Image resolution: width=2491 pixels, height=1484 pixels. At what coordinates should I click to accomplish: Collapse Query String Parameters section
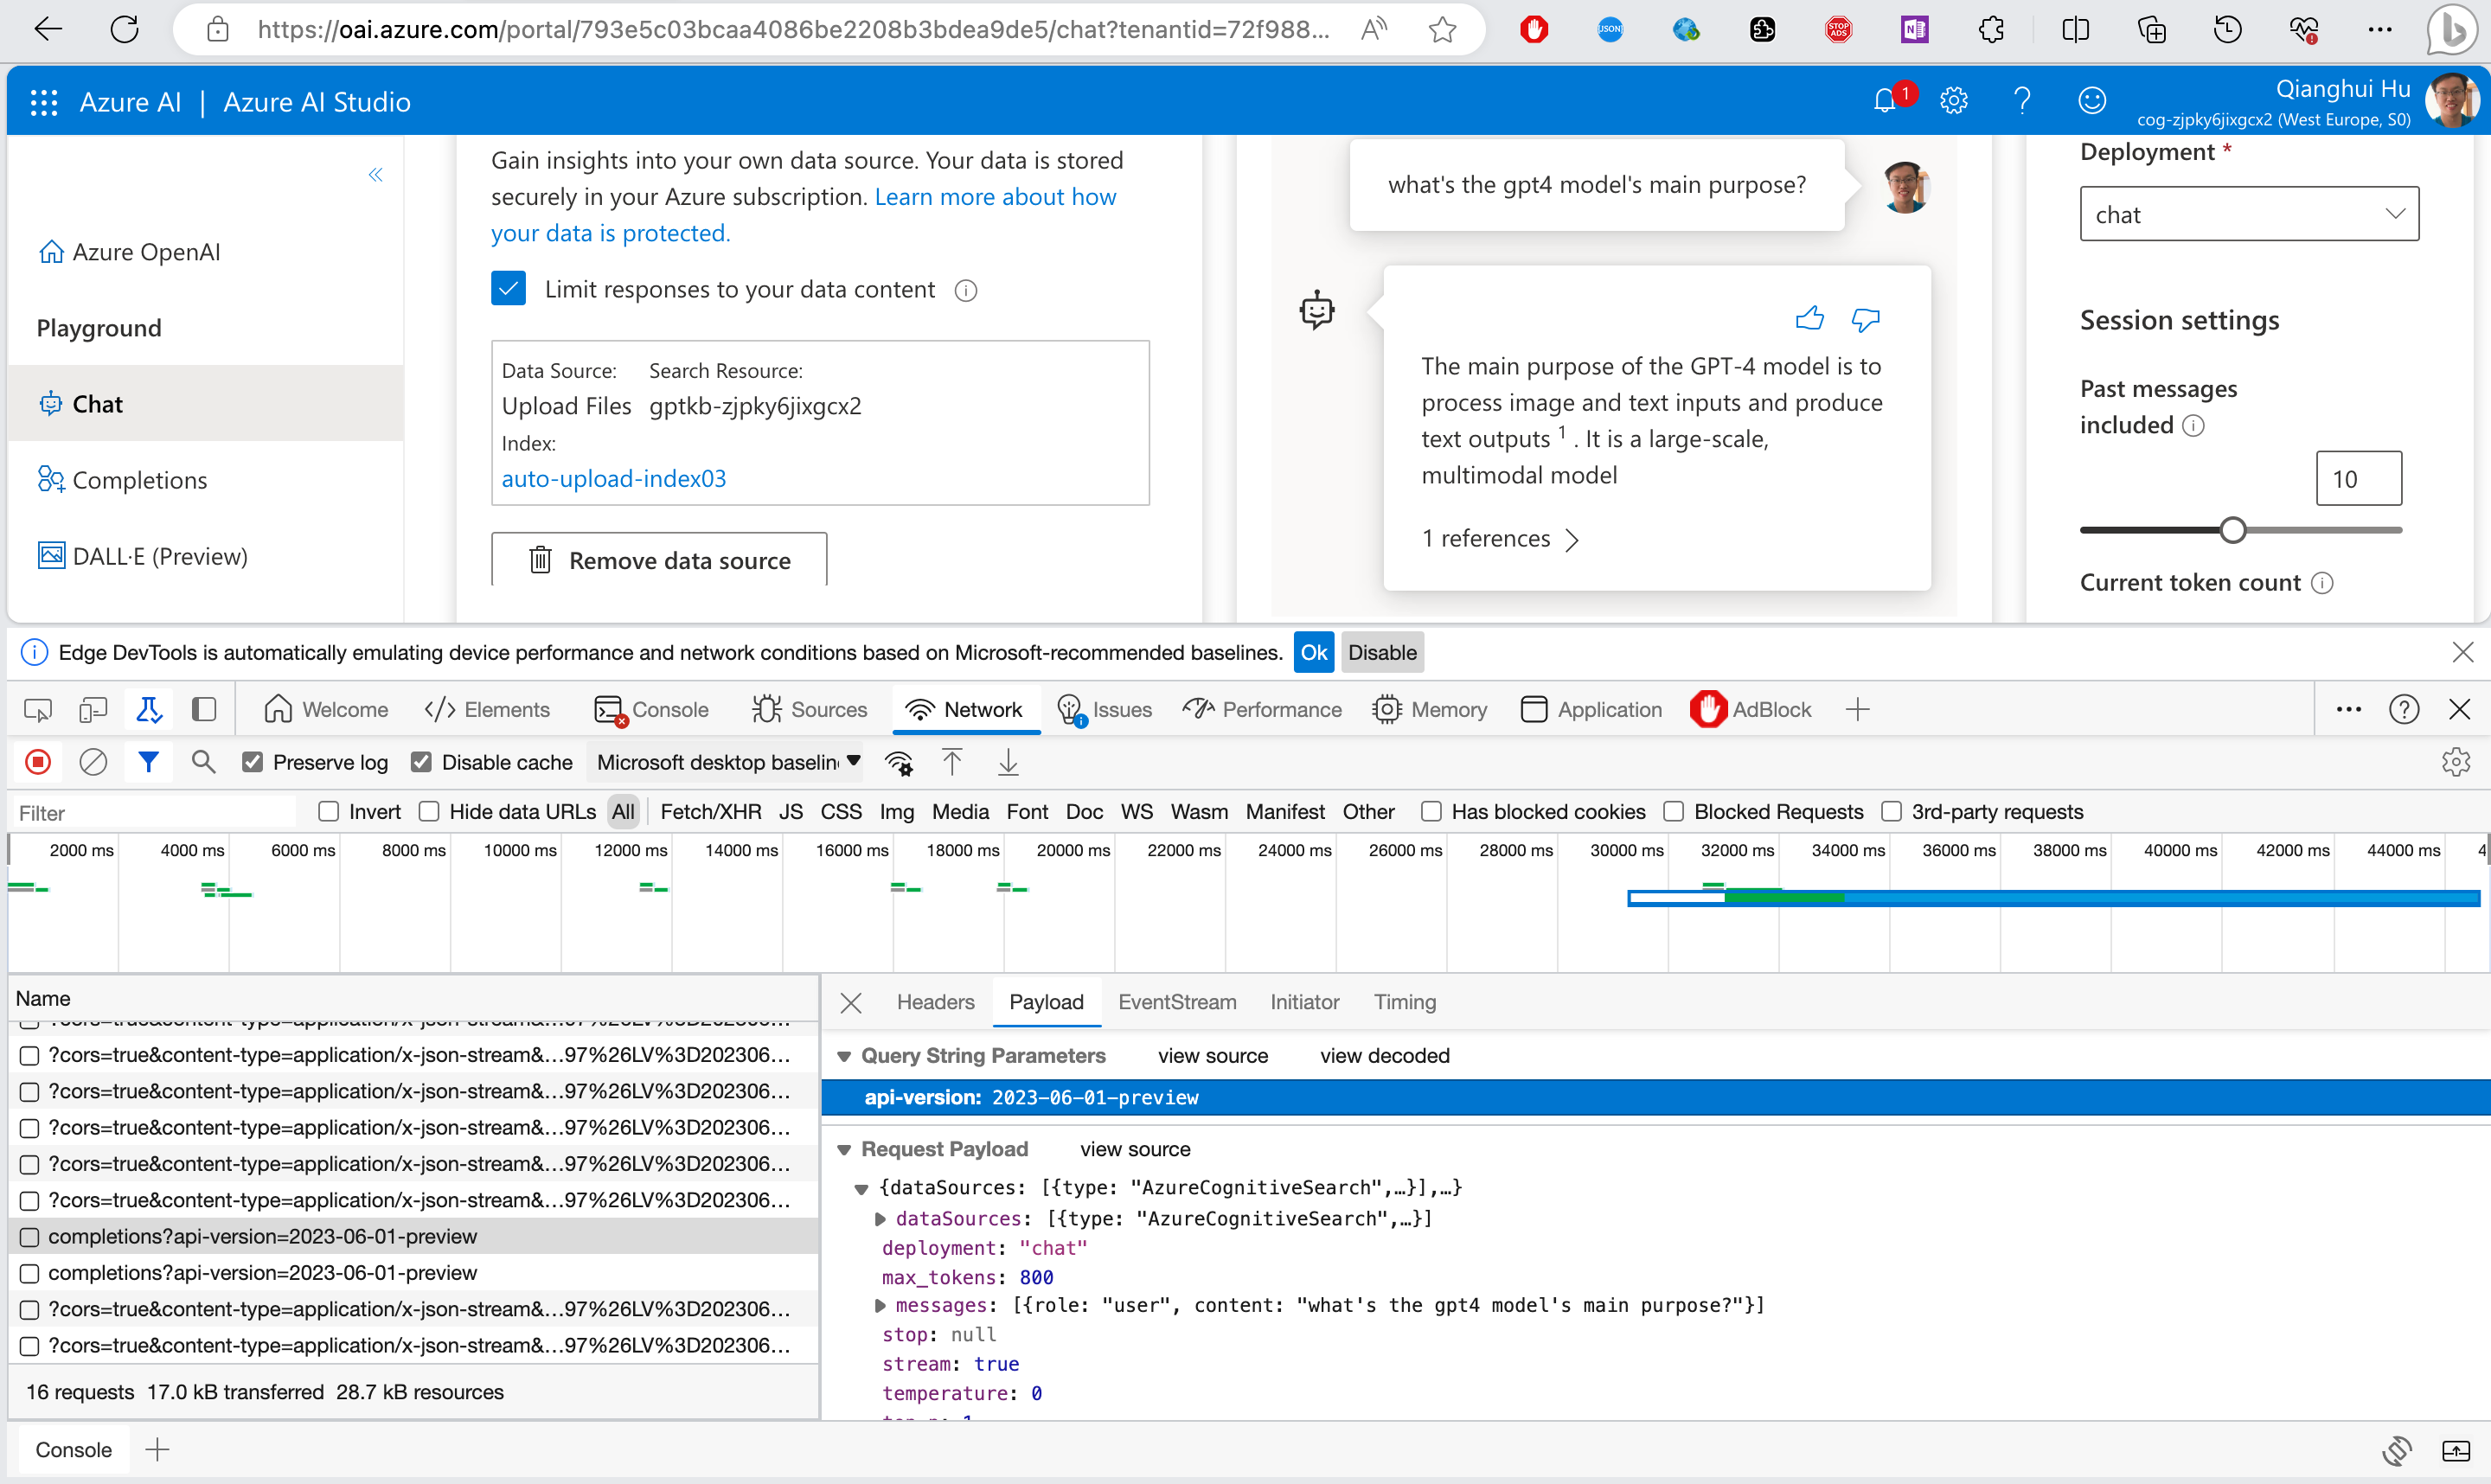pos(844,1056)
